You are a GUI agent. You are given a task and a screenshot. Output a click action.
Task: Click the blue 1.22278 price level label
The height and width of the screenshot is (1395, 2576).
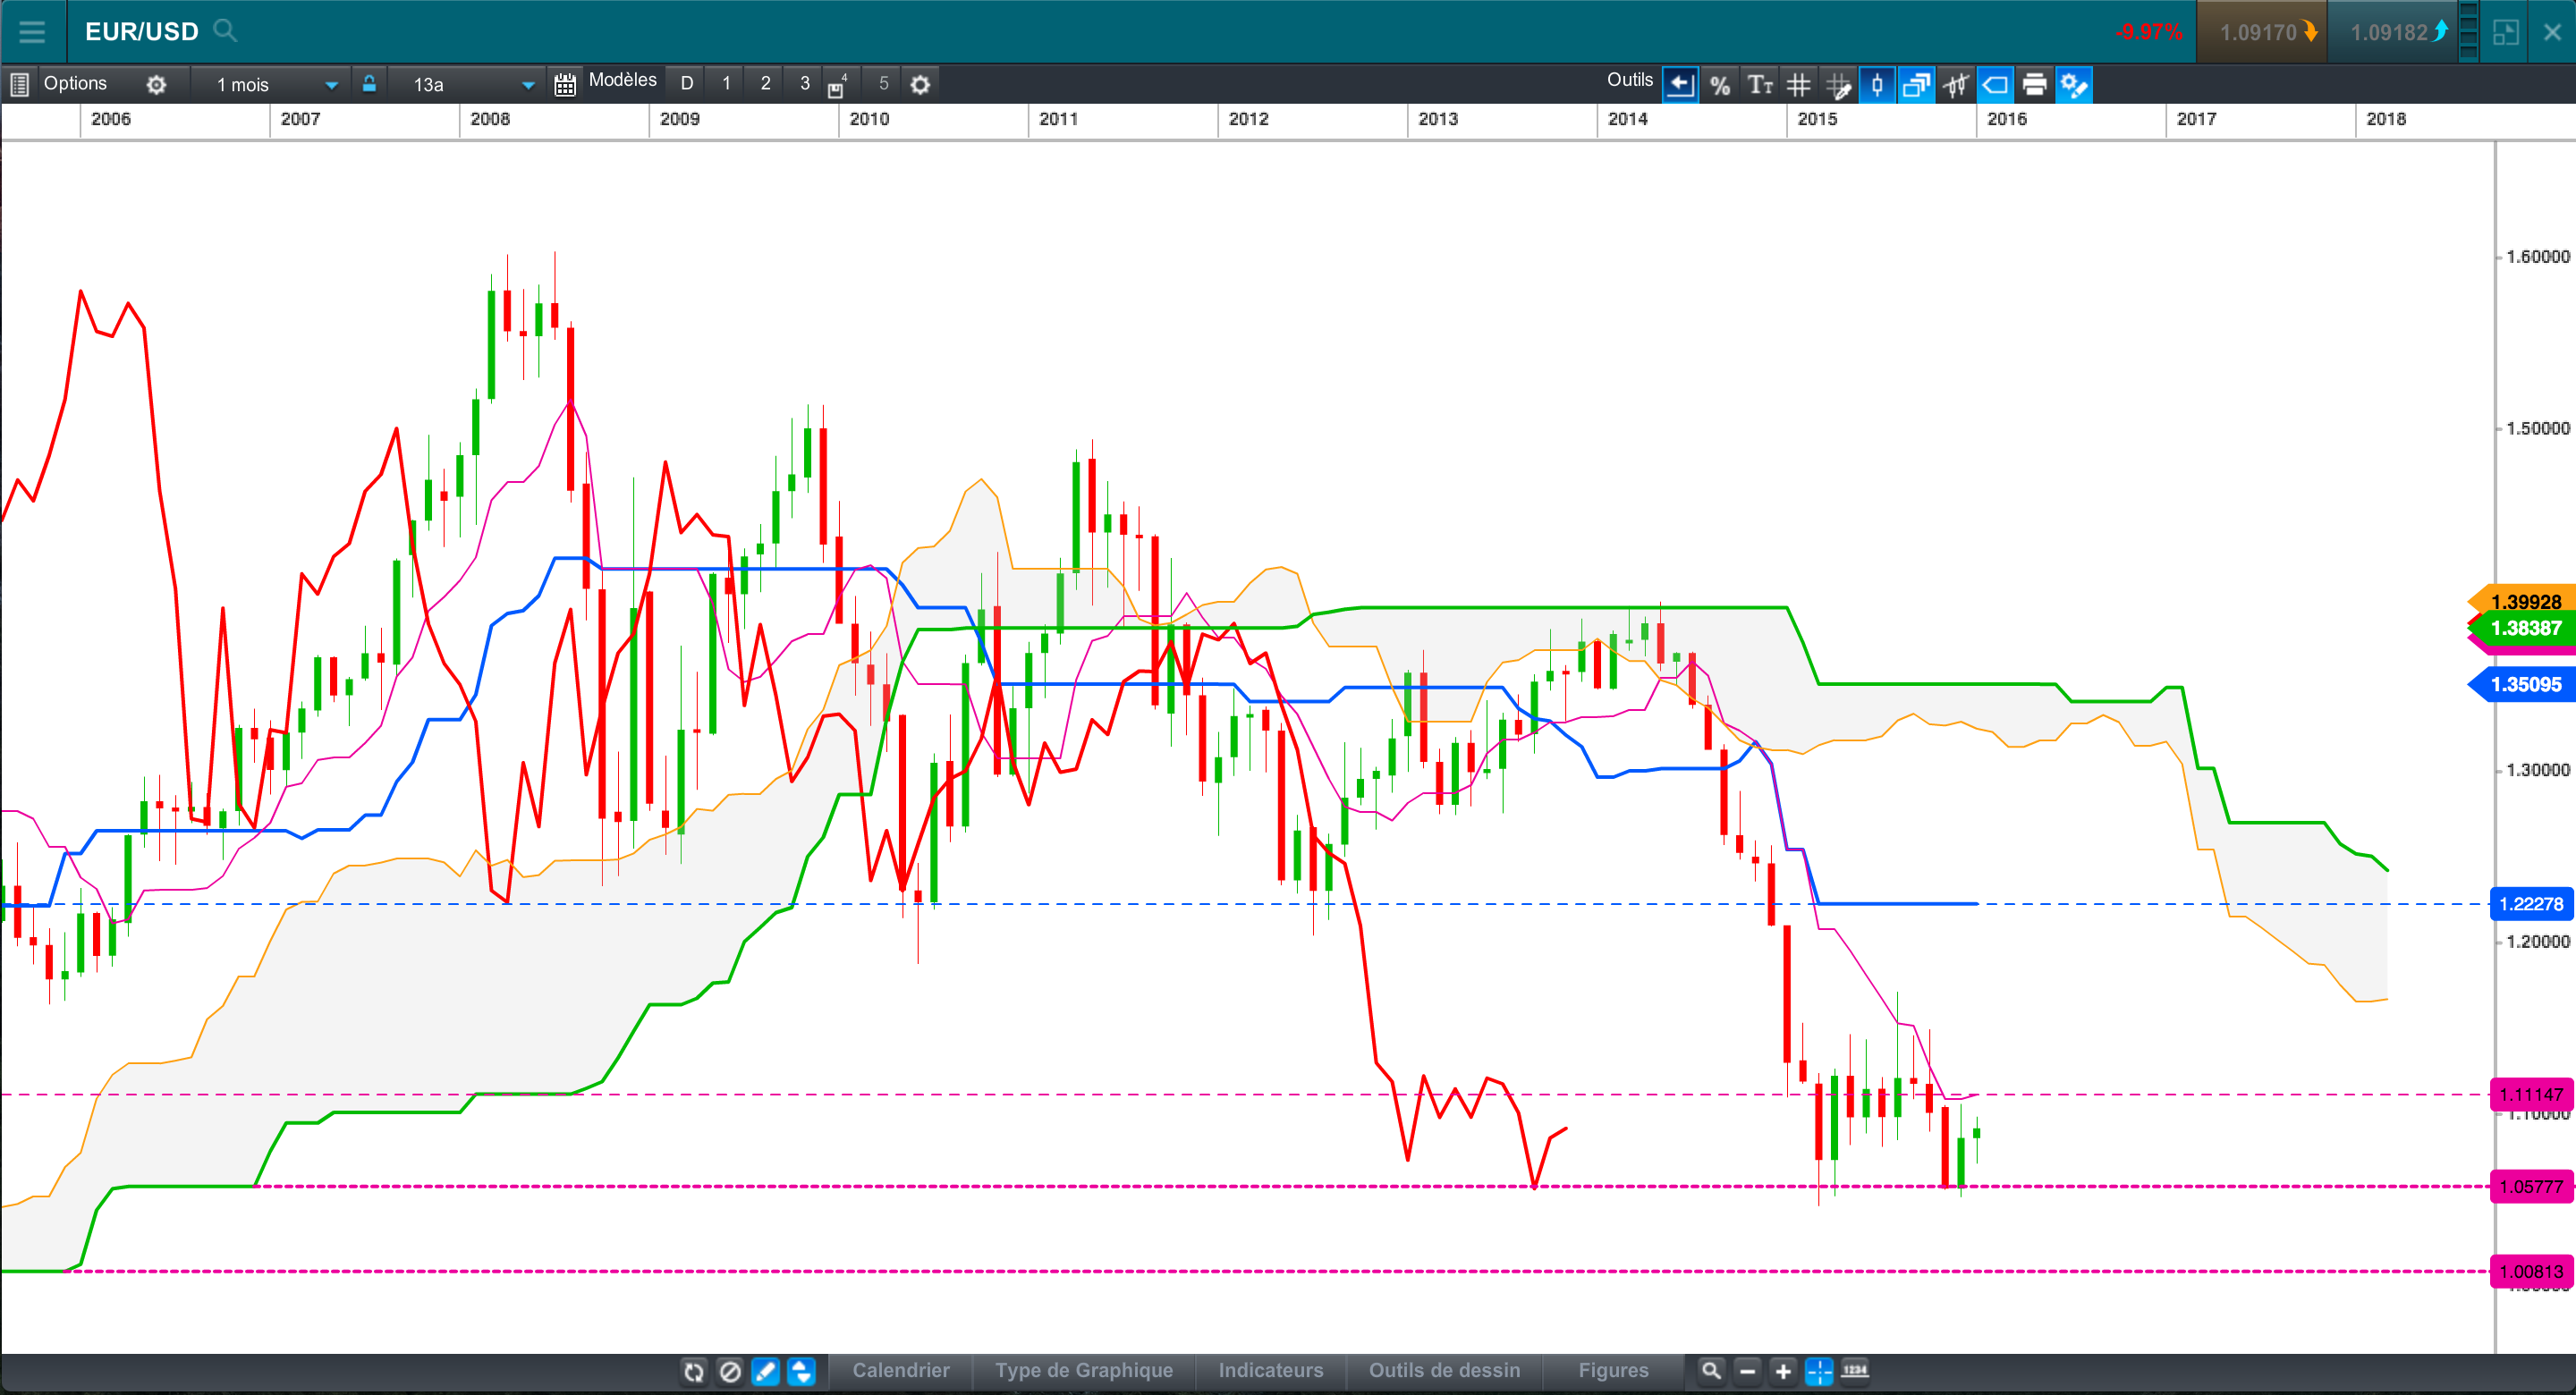2531,904
